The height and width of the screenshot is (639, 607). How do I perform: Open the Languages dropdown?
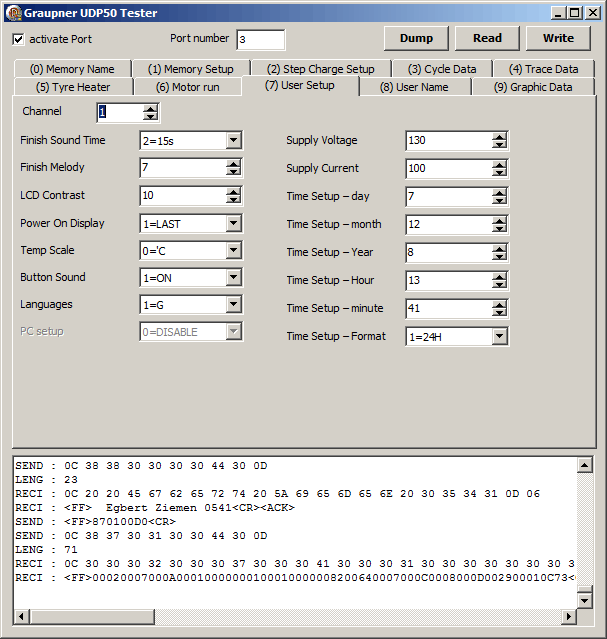(234, 304)
